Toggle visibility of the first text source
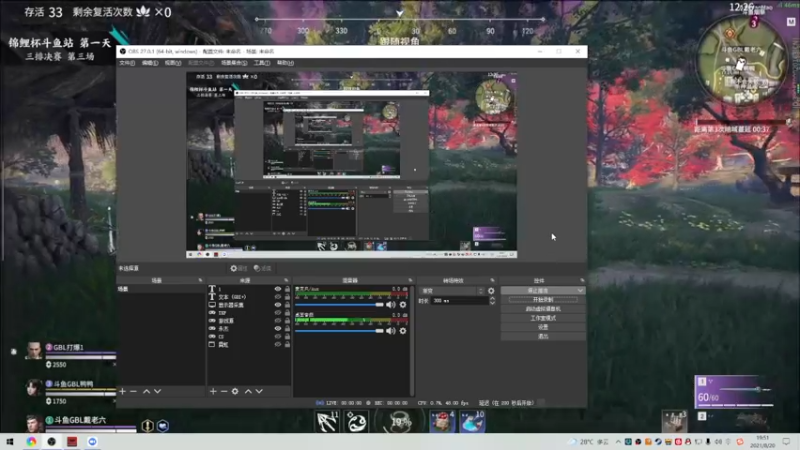Screen dimensions: 800x450 [x=278, y=289]
